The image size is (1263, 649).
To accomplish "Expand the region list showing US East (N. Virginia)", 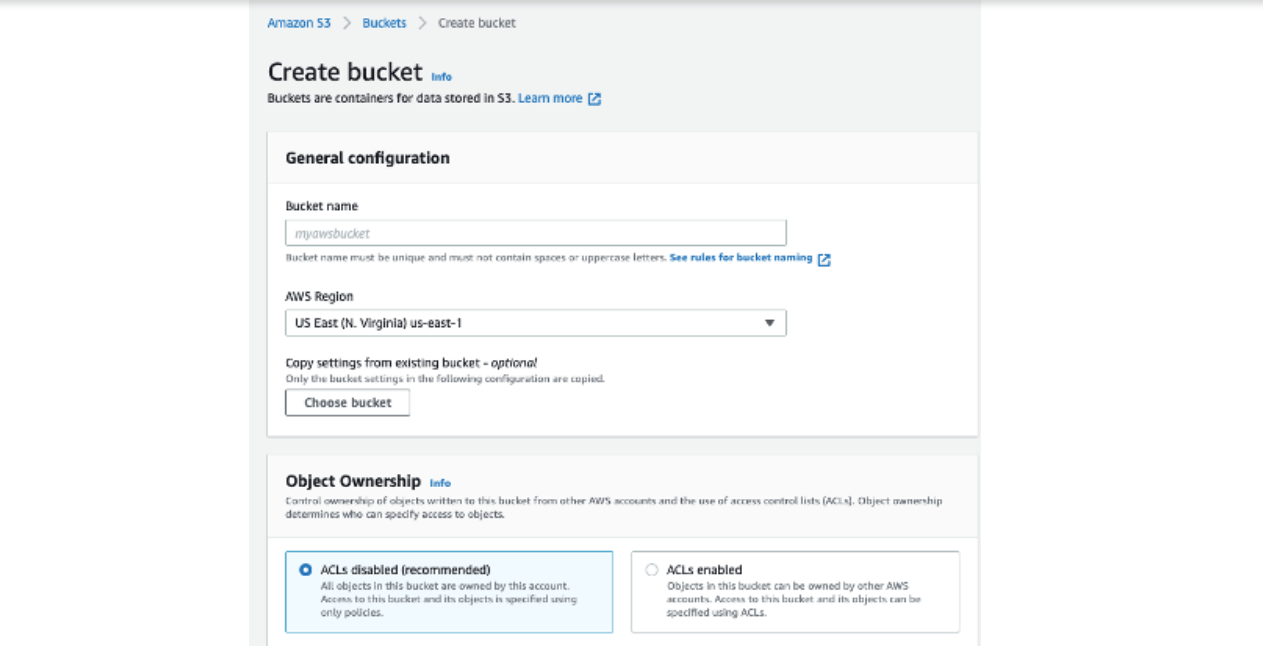I will [536, 322].
